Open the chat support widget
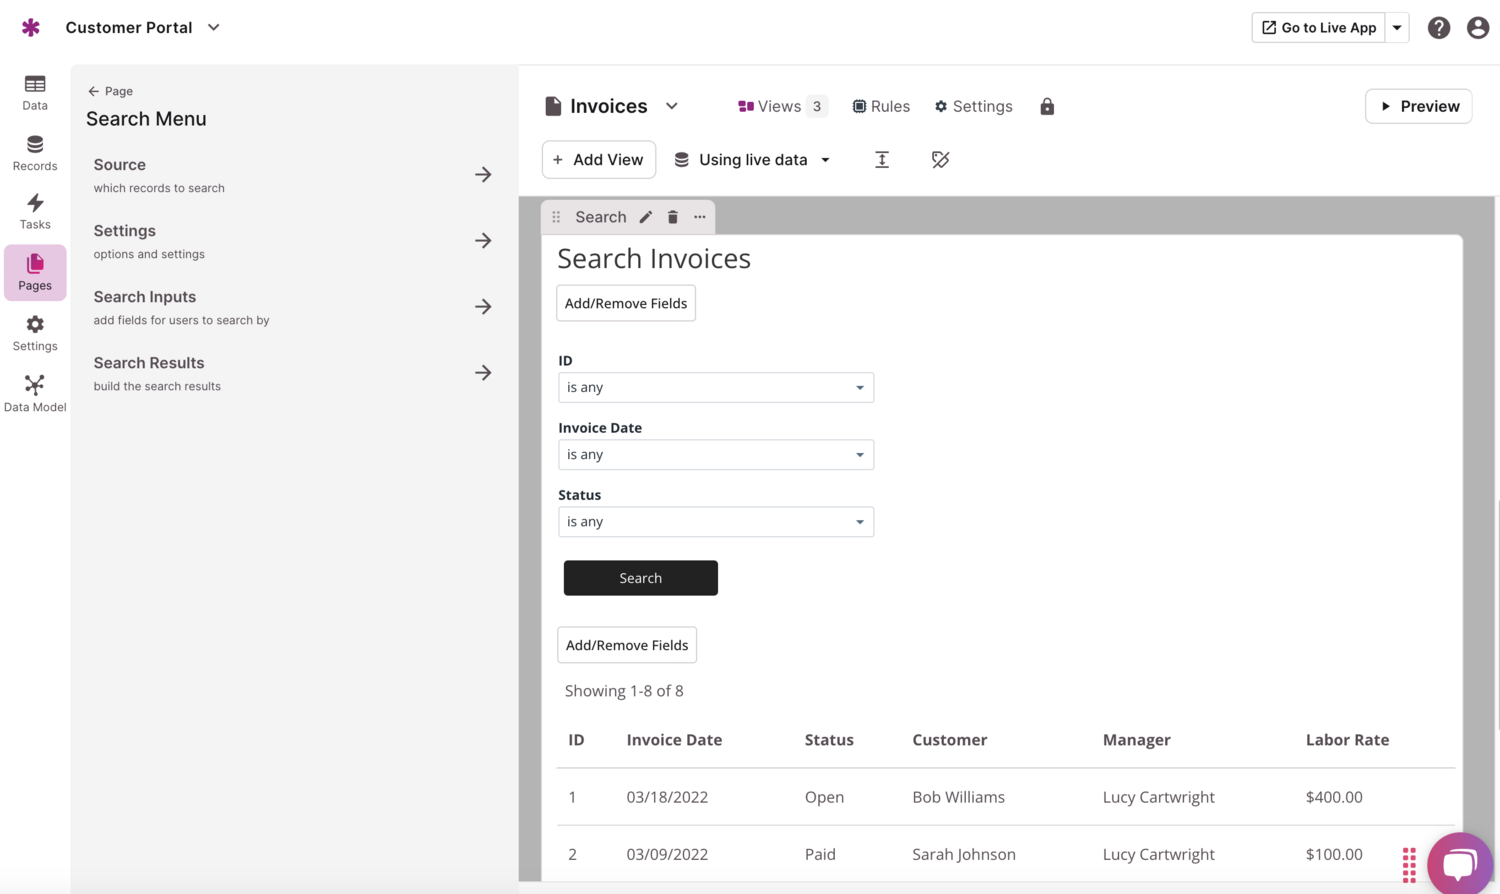This screenshot has height=894, width=1500. coord(1459,863)
